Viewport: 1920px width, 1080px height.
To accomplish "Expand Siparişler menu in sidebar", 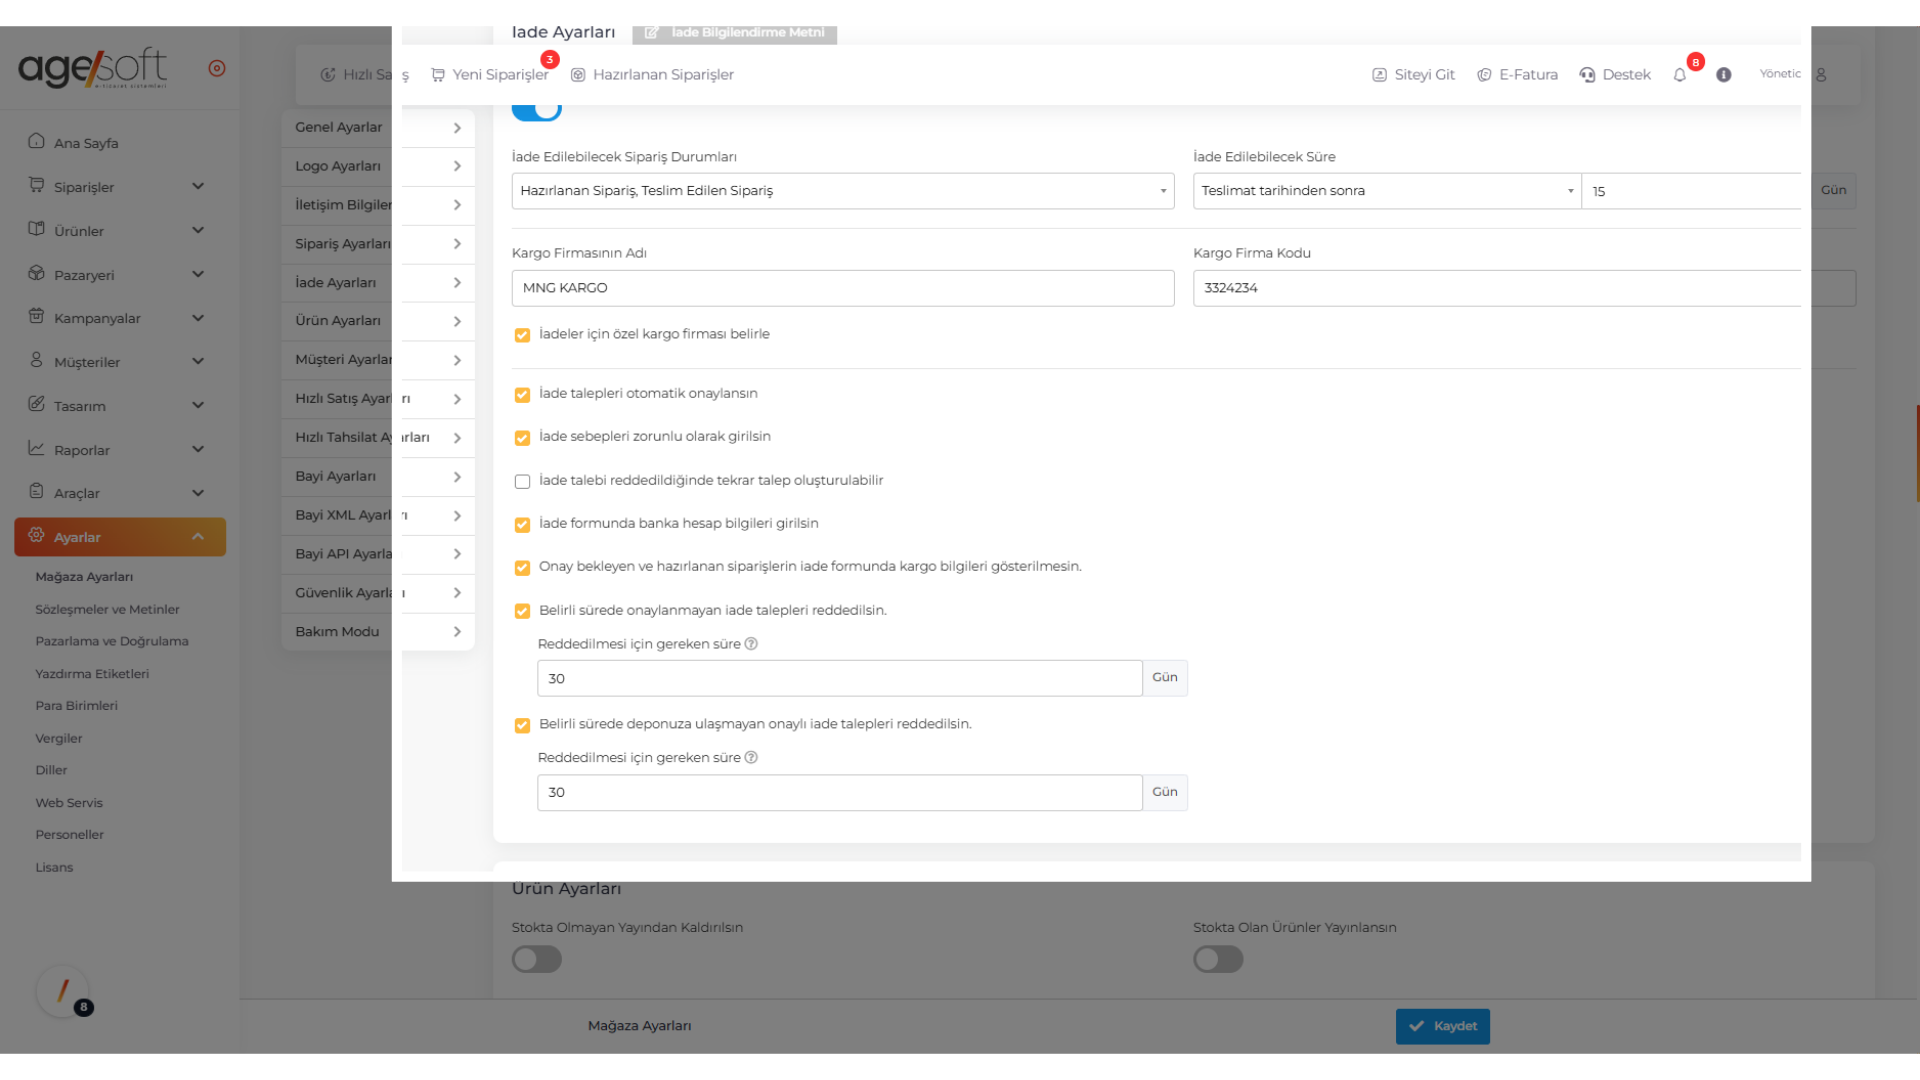I will tap(118, 187).
